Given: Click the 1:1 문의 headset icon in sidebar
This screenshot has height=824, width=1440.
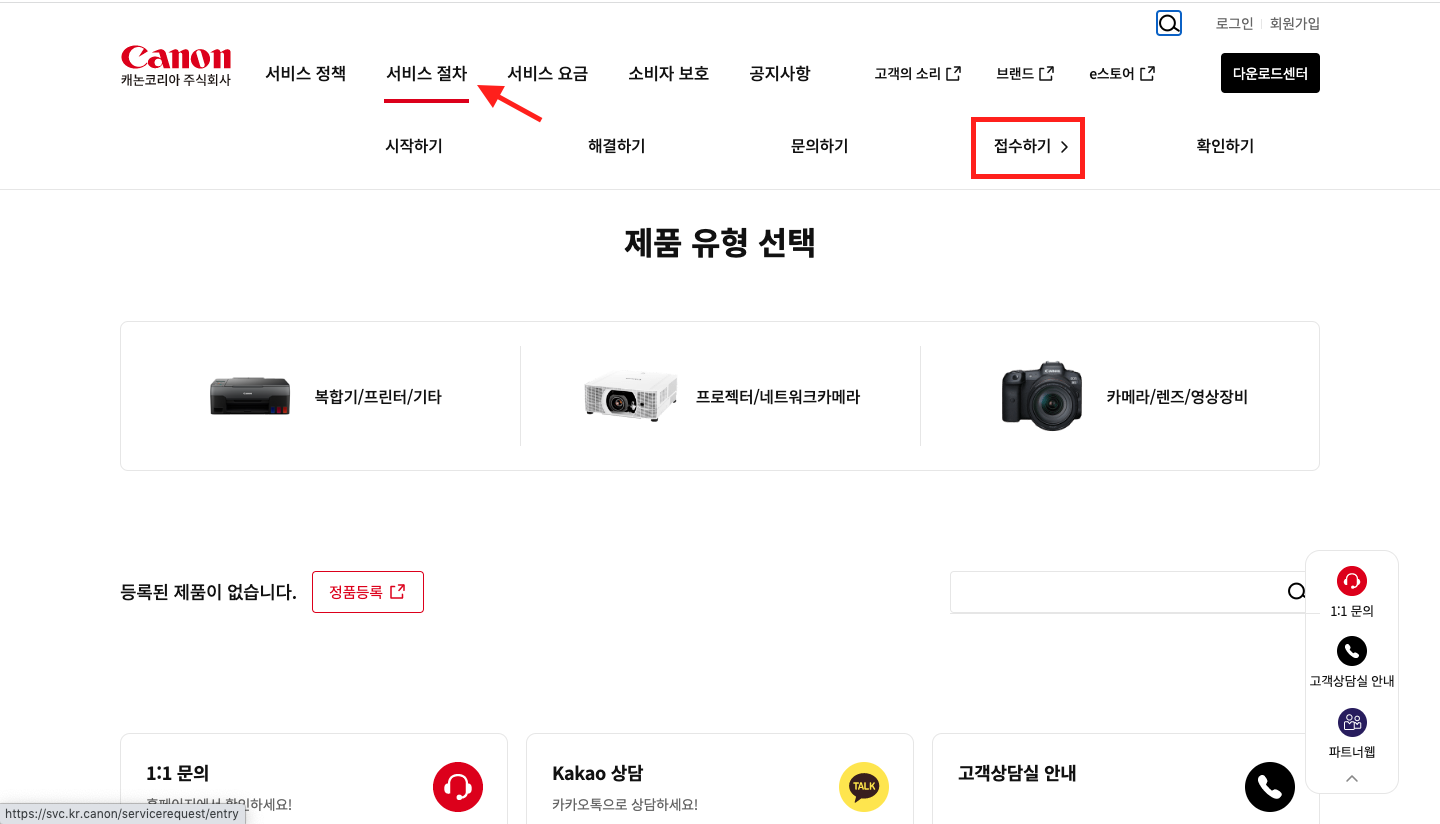Looking at the screenshot, I should point(1351,580).
